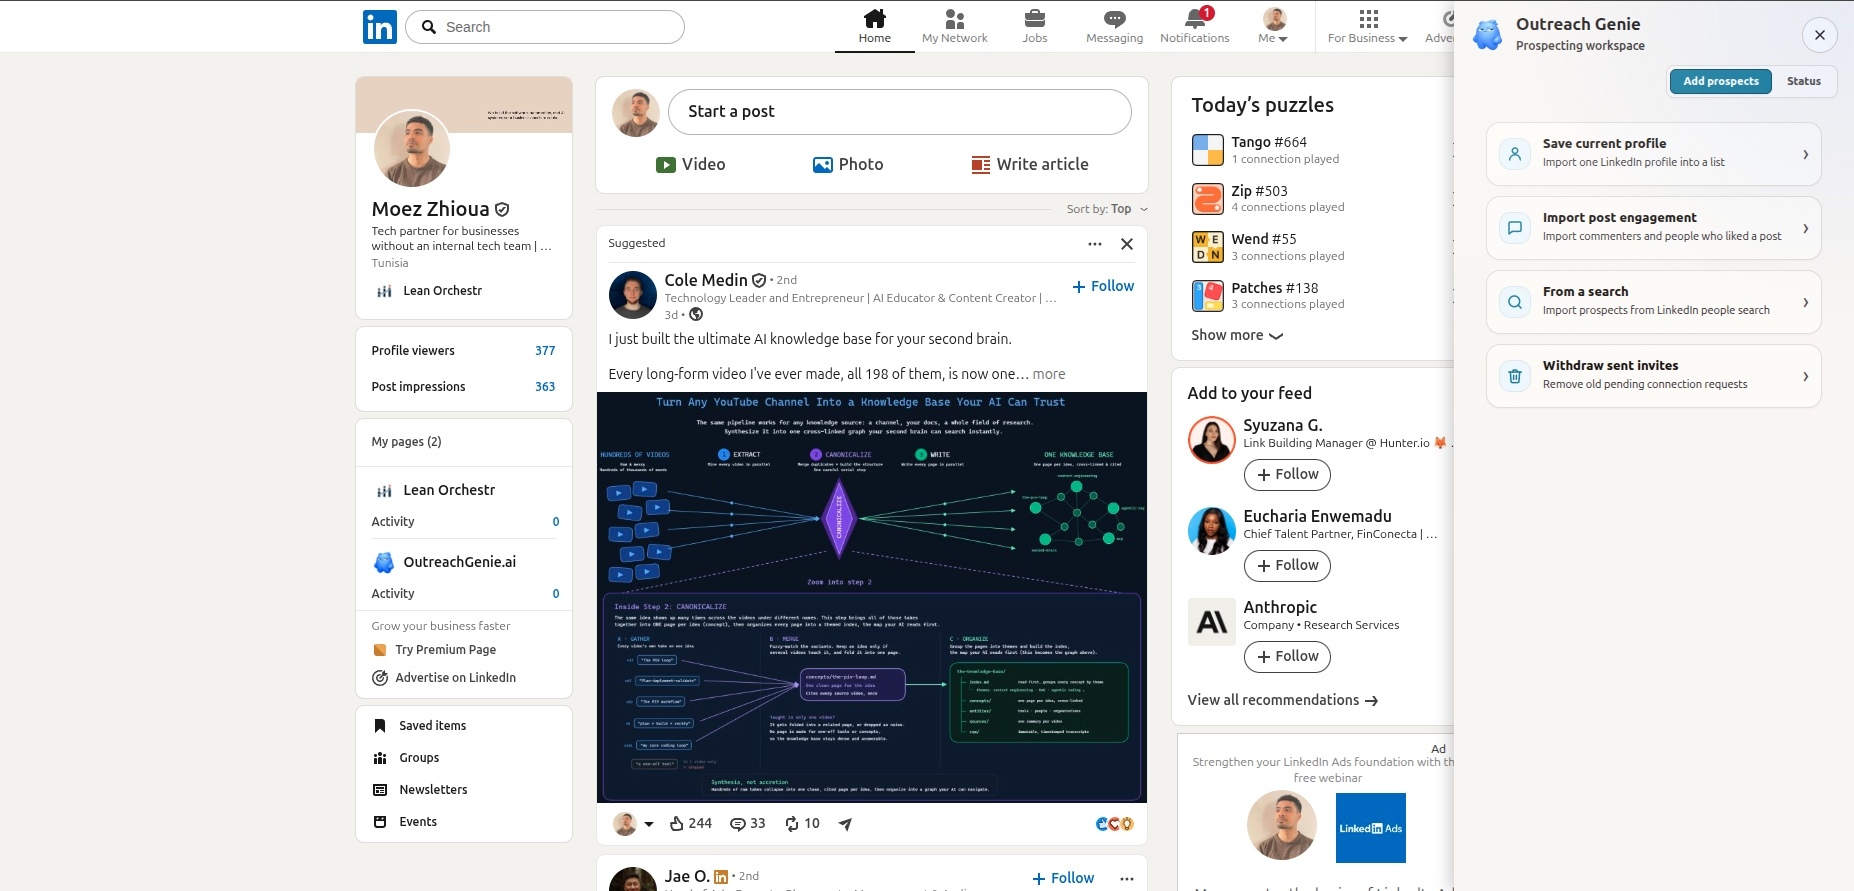The height and width of the screenshot is (891, 1854).
Task: Play the Zip #503 puzzle
Action: (1268, 198)
